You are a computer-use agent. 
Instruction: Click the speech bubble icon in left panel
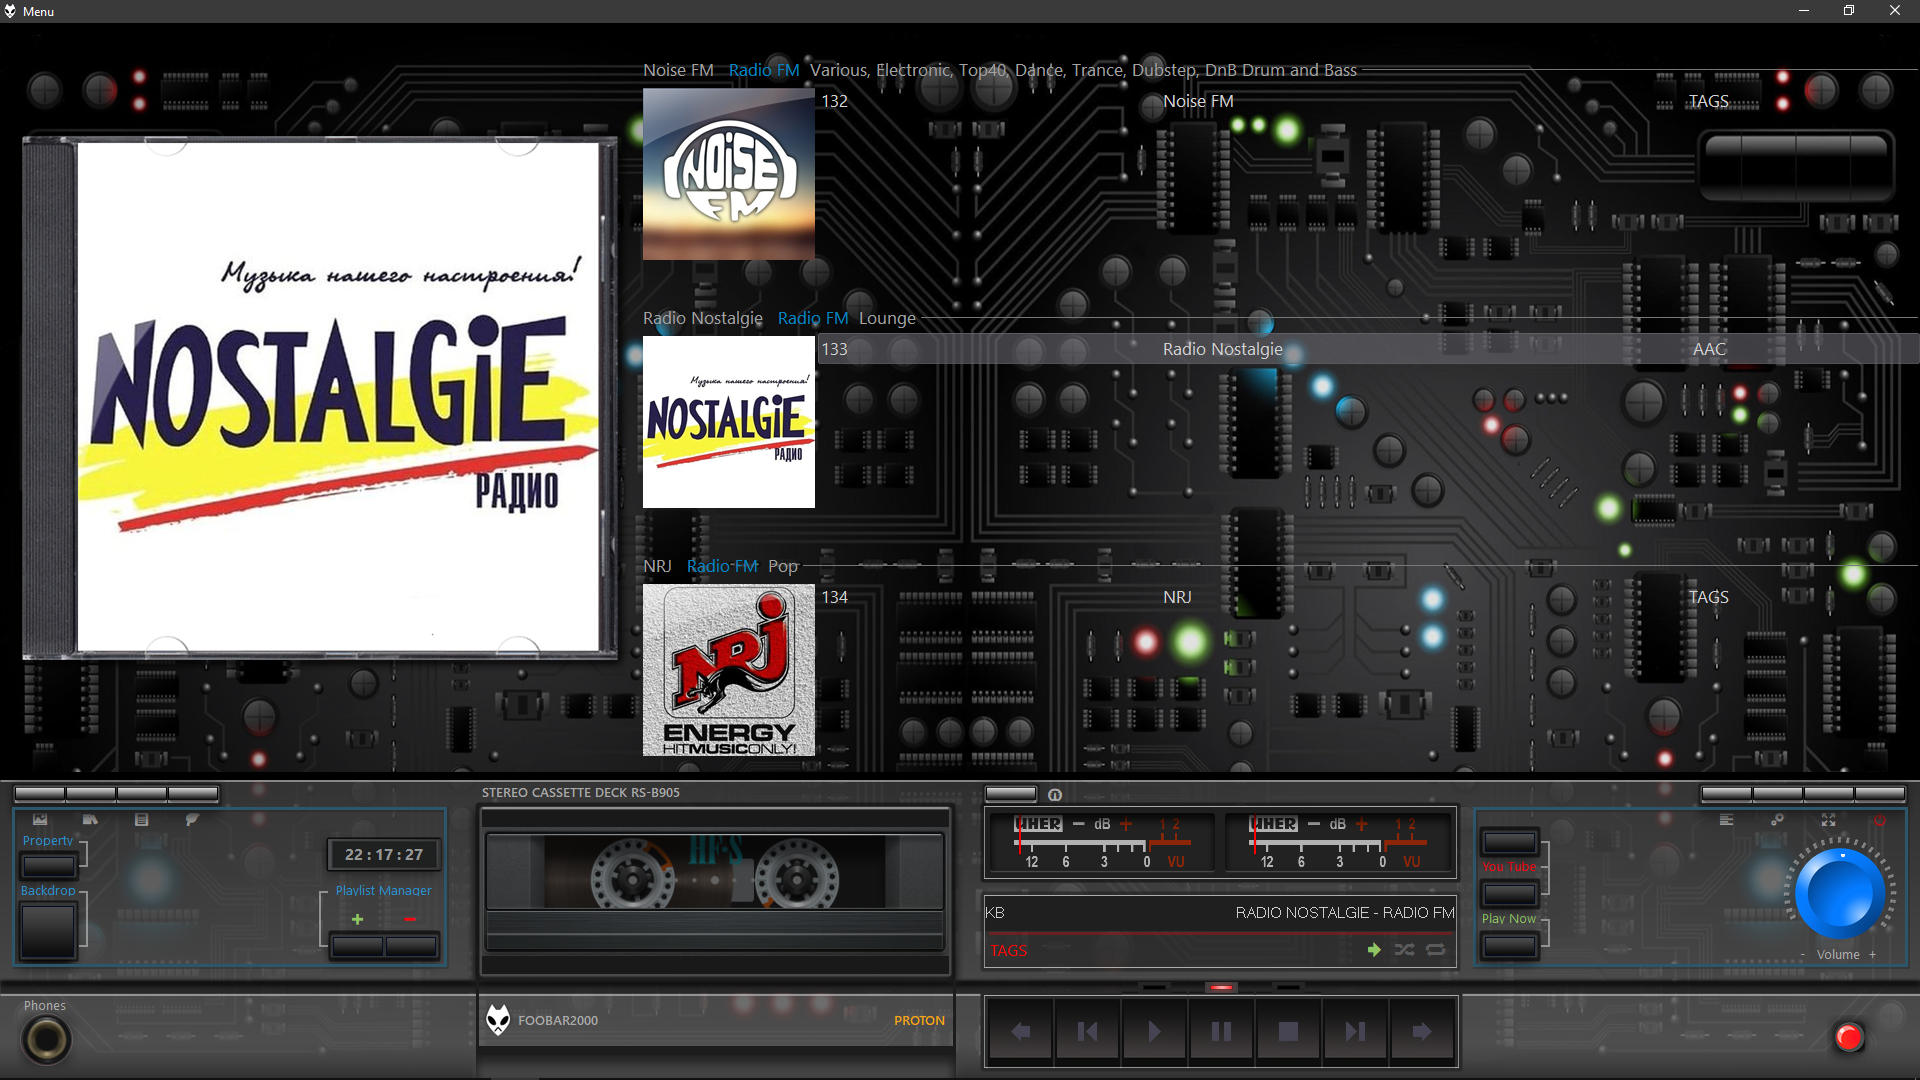coord(192,820)
